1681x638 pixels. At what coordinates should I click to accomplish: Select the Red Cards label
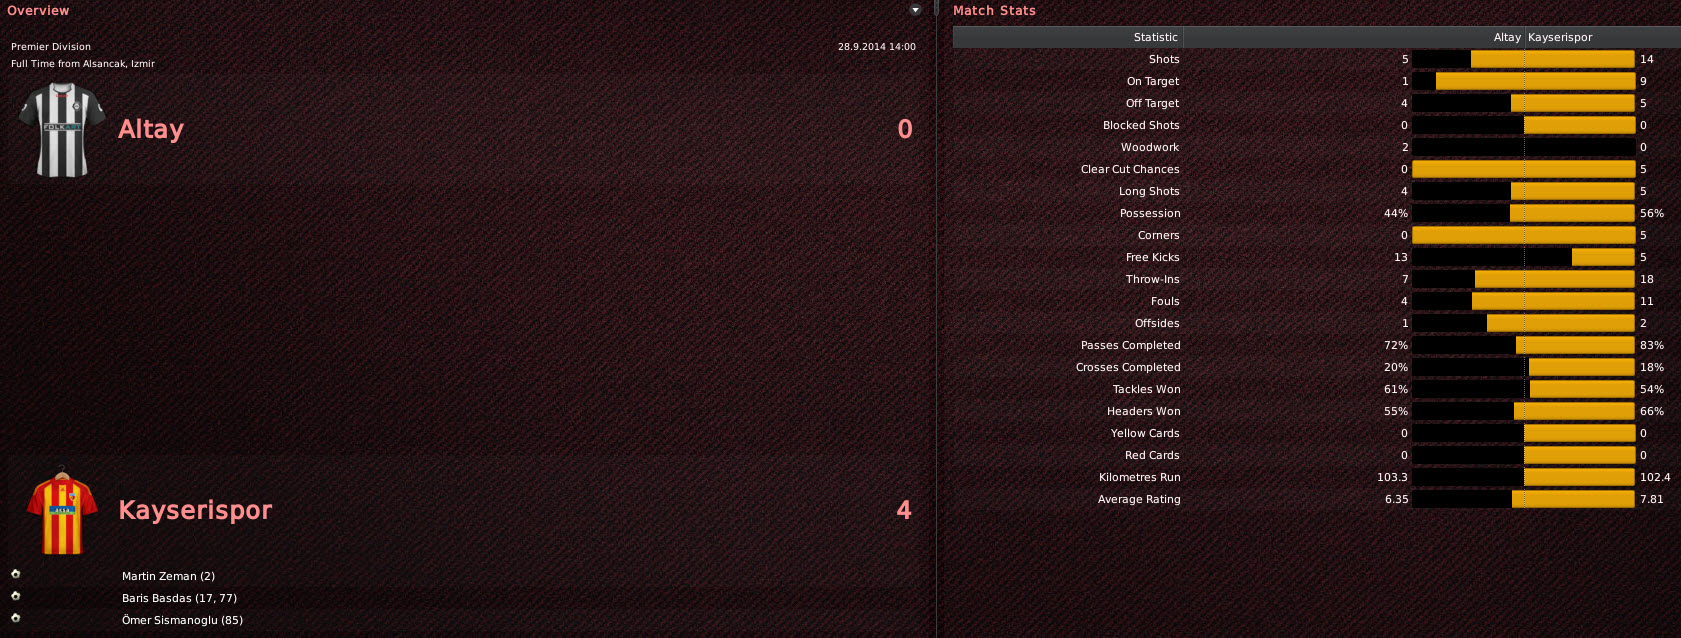[1152, 455]
